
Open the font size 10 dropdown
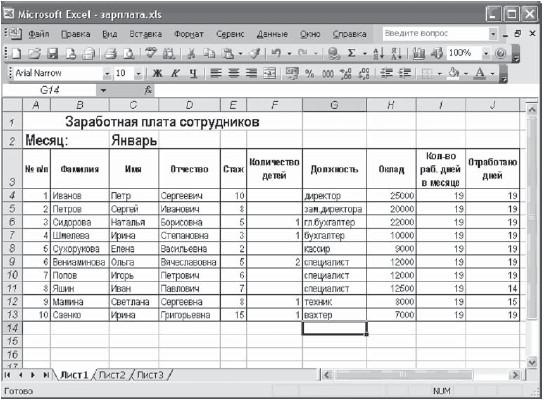(x=138, y=74)
